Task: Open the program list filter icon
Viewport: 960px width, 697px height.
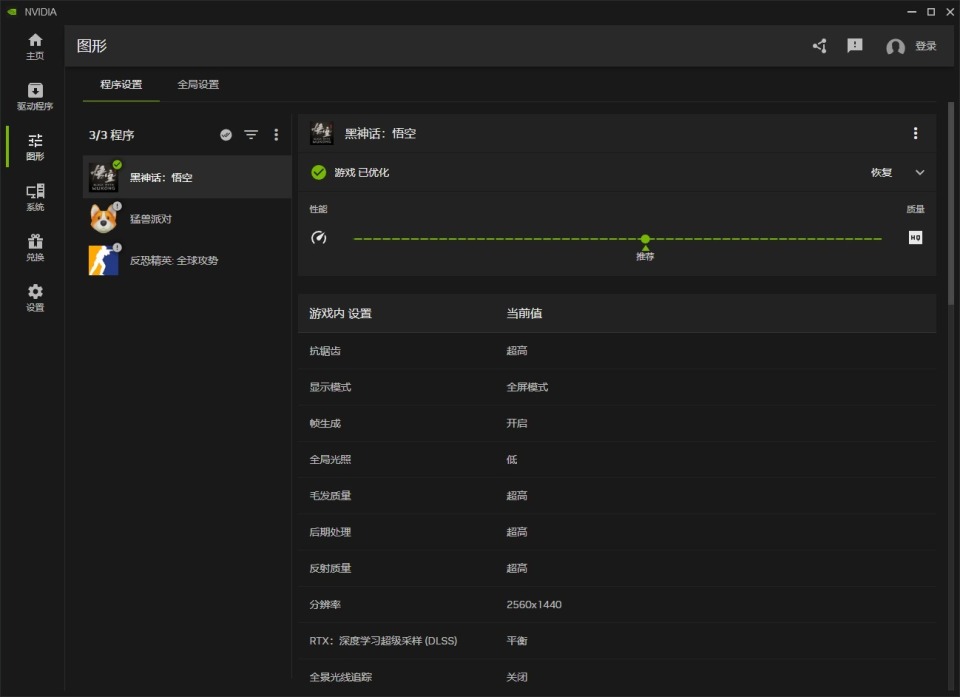Action: [251, 135]
